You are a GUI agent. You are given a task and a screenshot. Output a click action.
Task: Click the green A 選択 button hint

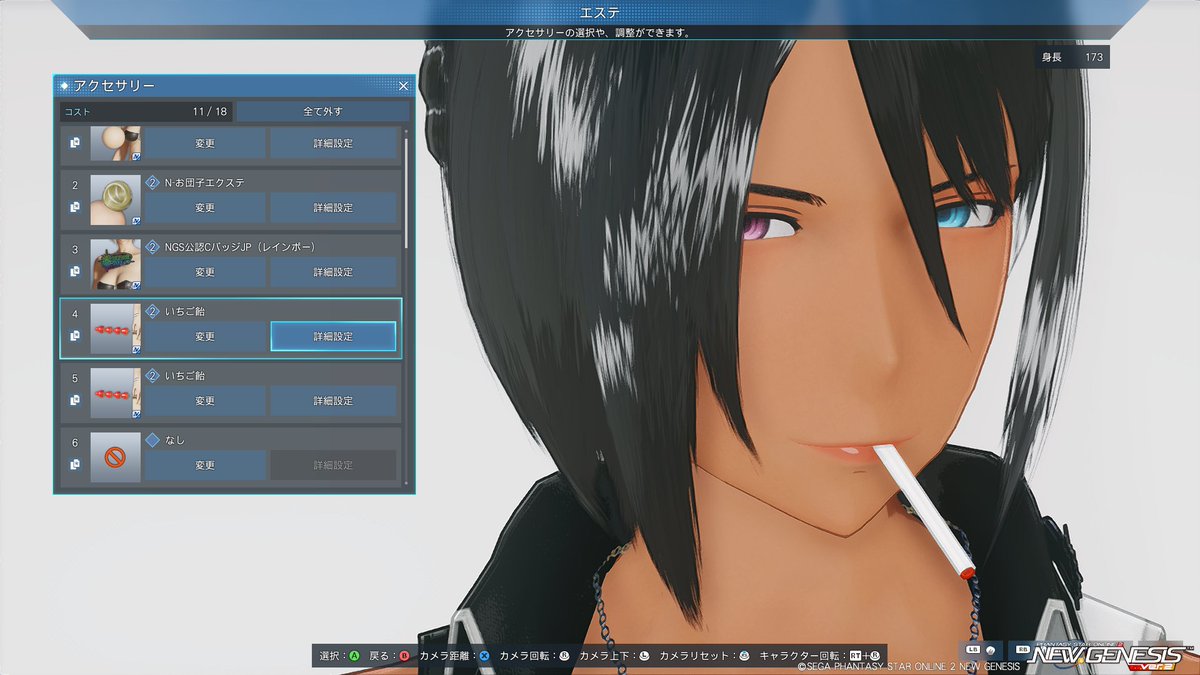(x=353, y=656)
